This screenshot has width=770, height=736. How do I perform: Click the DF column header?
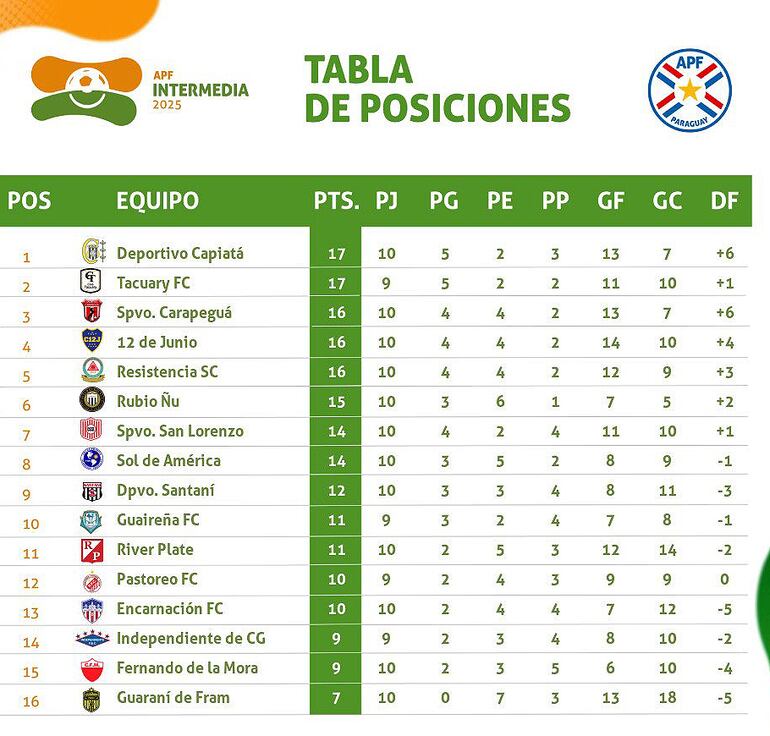click(723, 201)
